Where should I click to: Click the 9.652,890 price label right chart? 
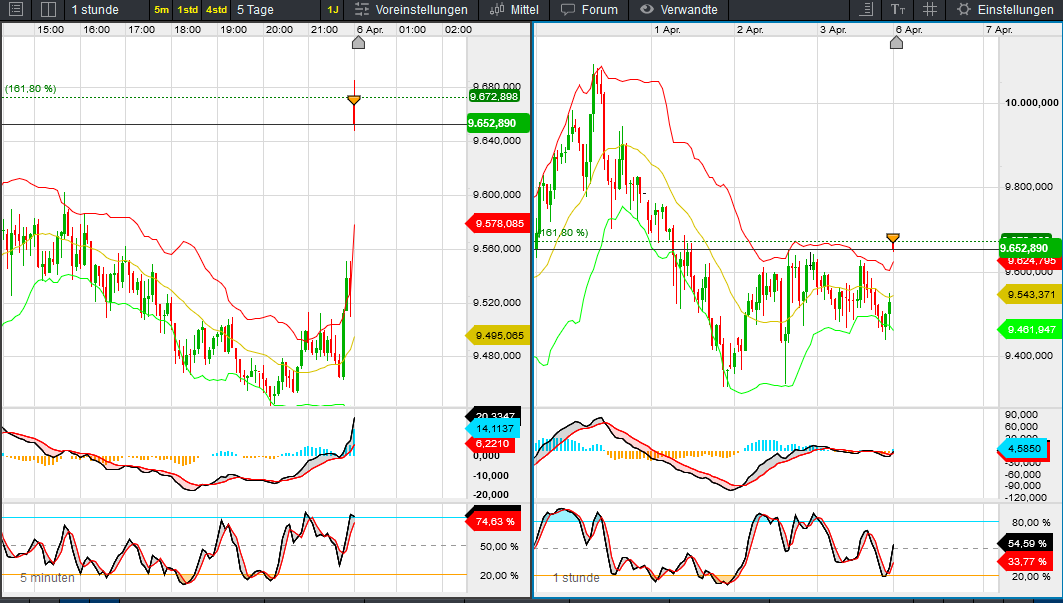(x=1029, y=248)
